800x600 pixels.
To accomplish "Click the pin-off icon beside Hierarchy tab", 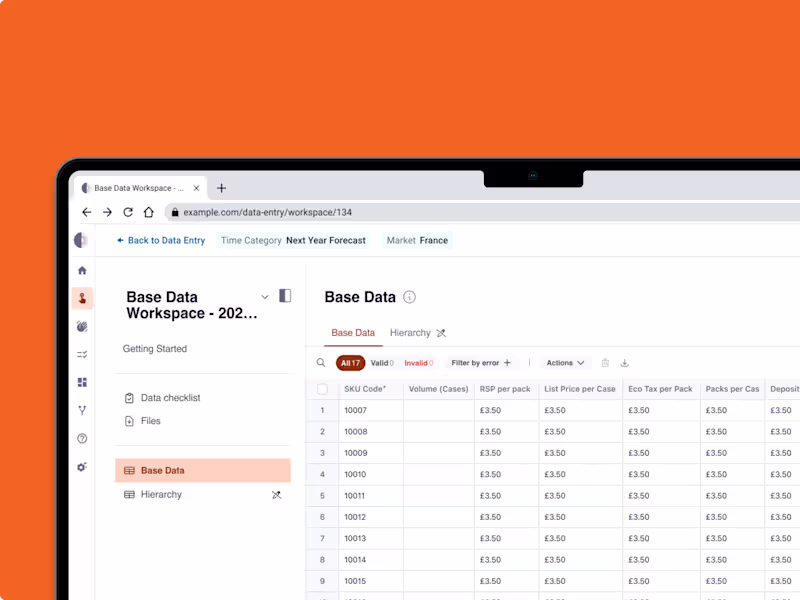I will (441, 333).
